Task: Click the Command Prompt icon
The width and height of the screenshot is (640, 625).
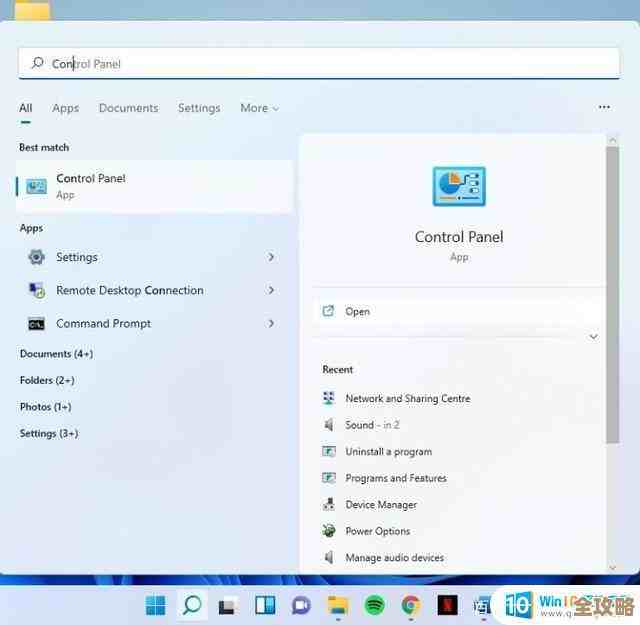Action: [36, 324]
